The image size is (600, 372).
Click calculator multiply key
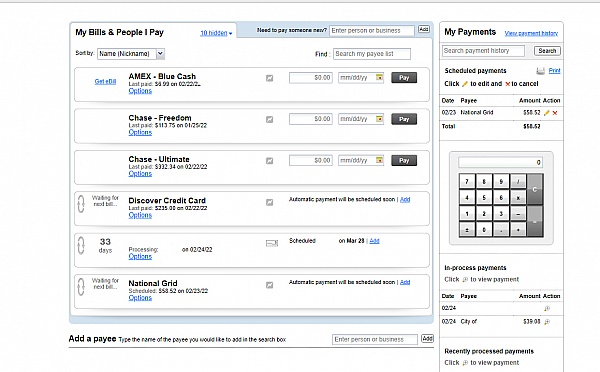(518, 198)
